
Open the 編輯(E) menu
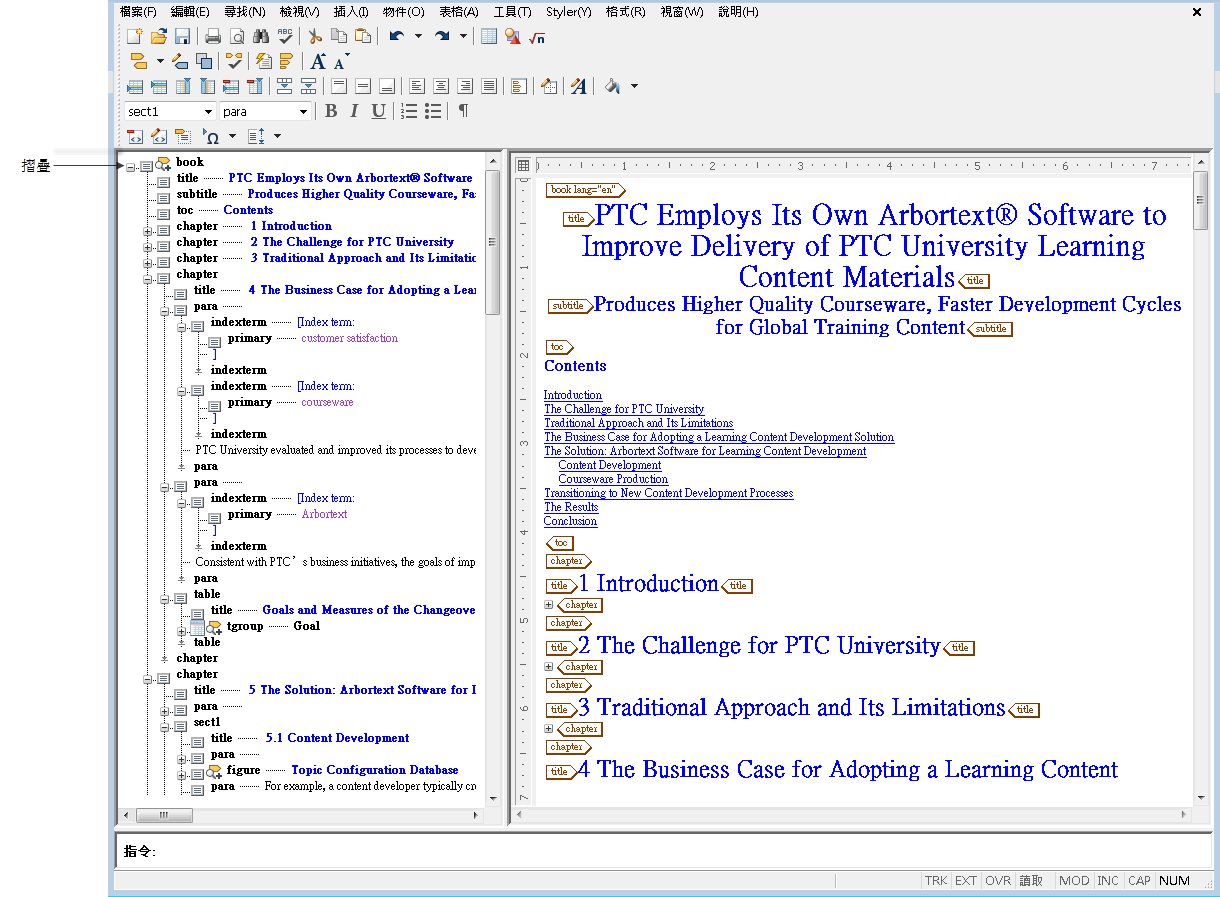tap(190, 12)
